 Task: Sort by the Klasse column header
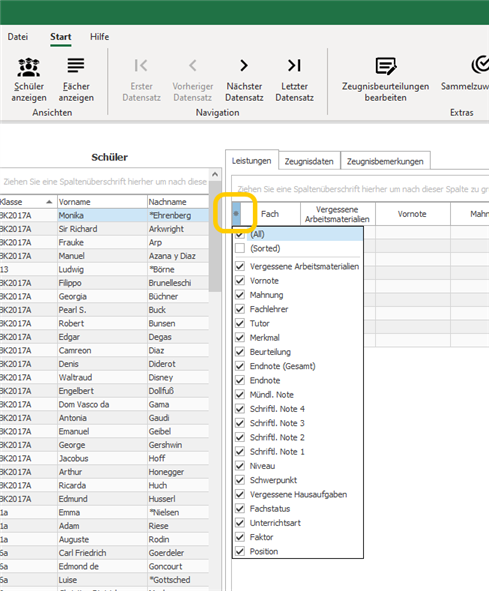(28, 202)
